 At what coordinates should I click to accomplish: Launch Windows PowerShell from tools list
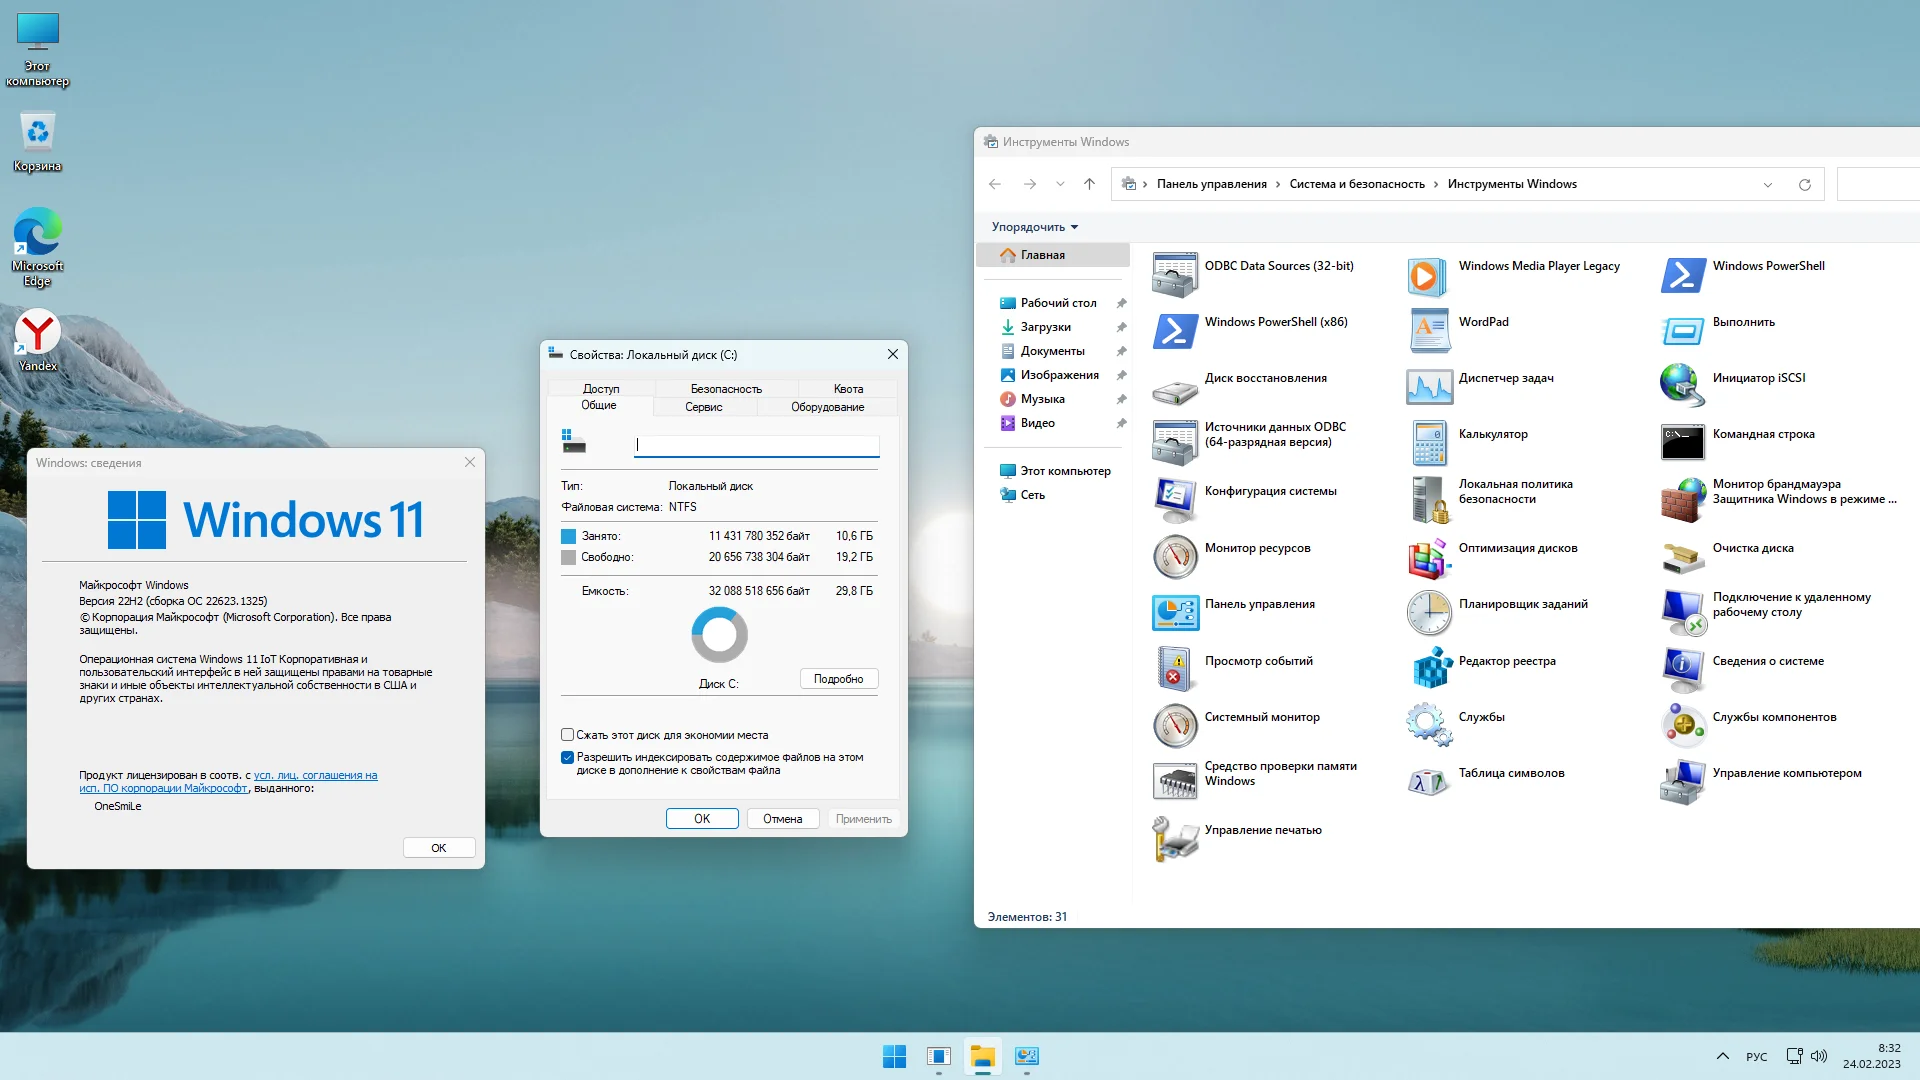1683,274
